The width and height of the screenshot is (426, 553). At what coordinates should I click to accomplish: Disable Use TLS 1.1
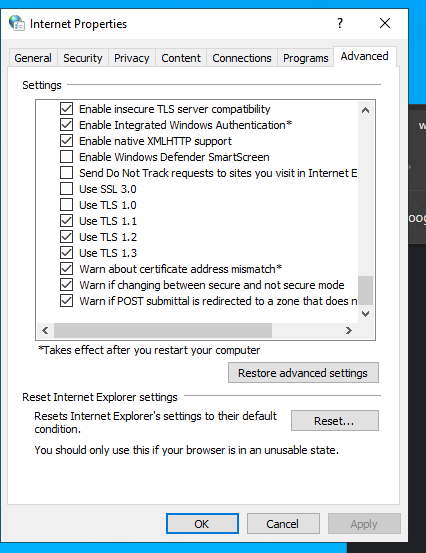66,221
